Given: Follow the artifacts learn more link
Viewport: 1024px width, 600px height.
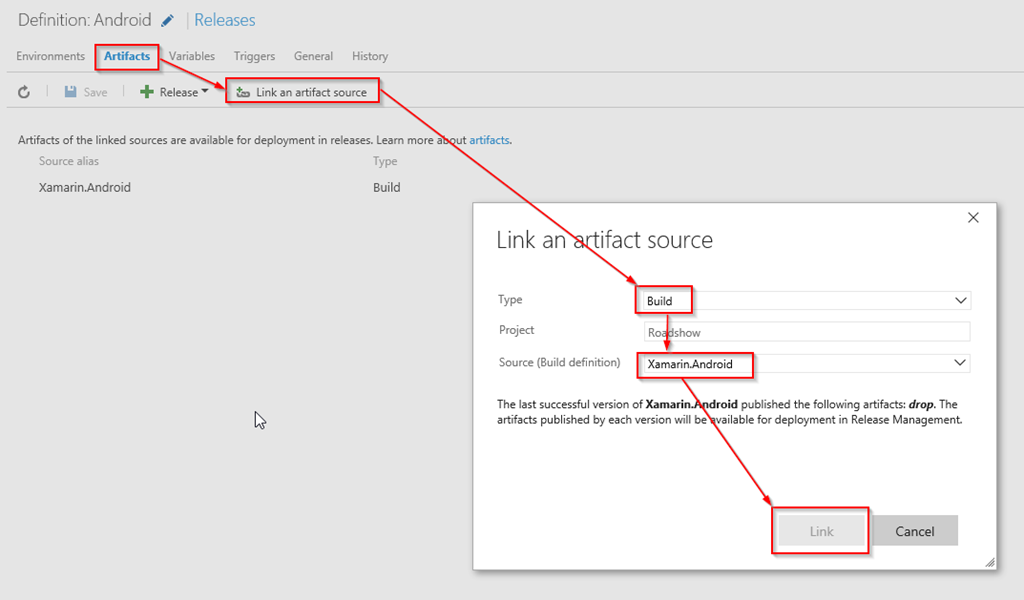Looking at the screenshot, I should [489, 140].
